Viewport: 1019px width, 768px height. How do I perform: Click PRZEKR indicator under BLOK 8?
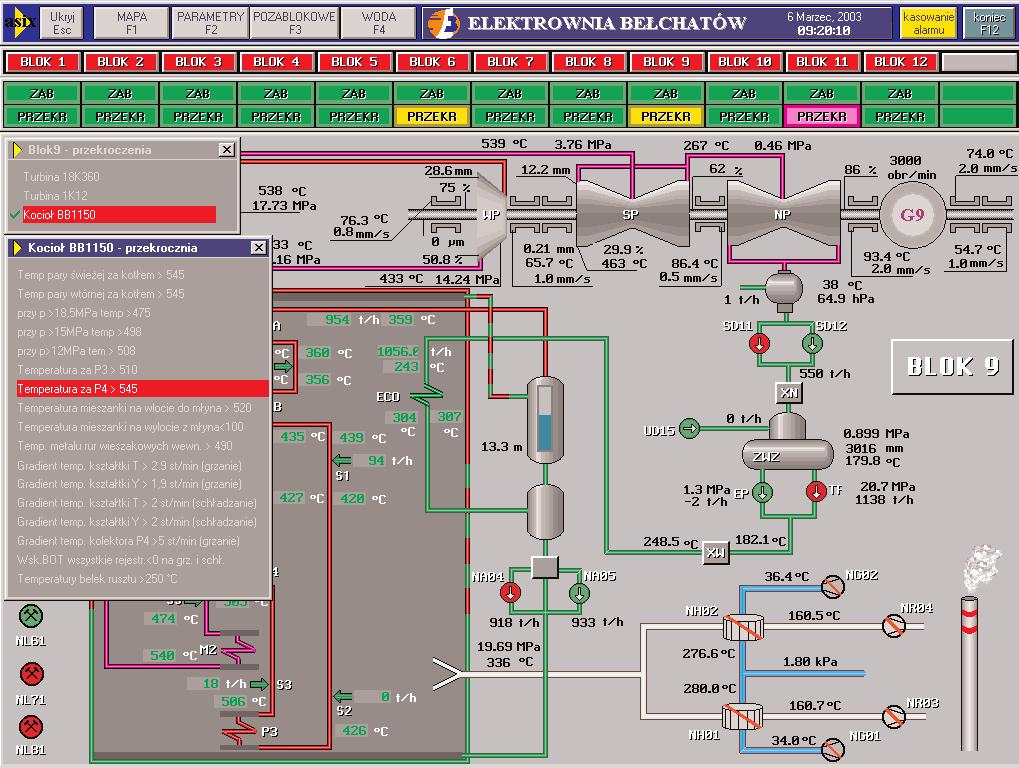click(588, 117)
